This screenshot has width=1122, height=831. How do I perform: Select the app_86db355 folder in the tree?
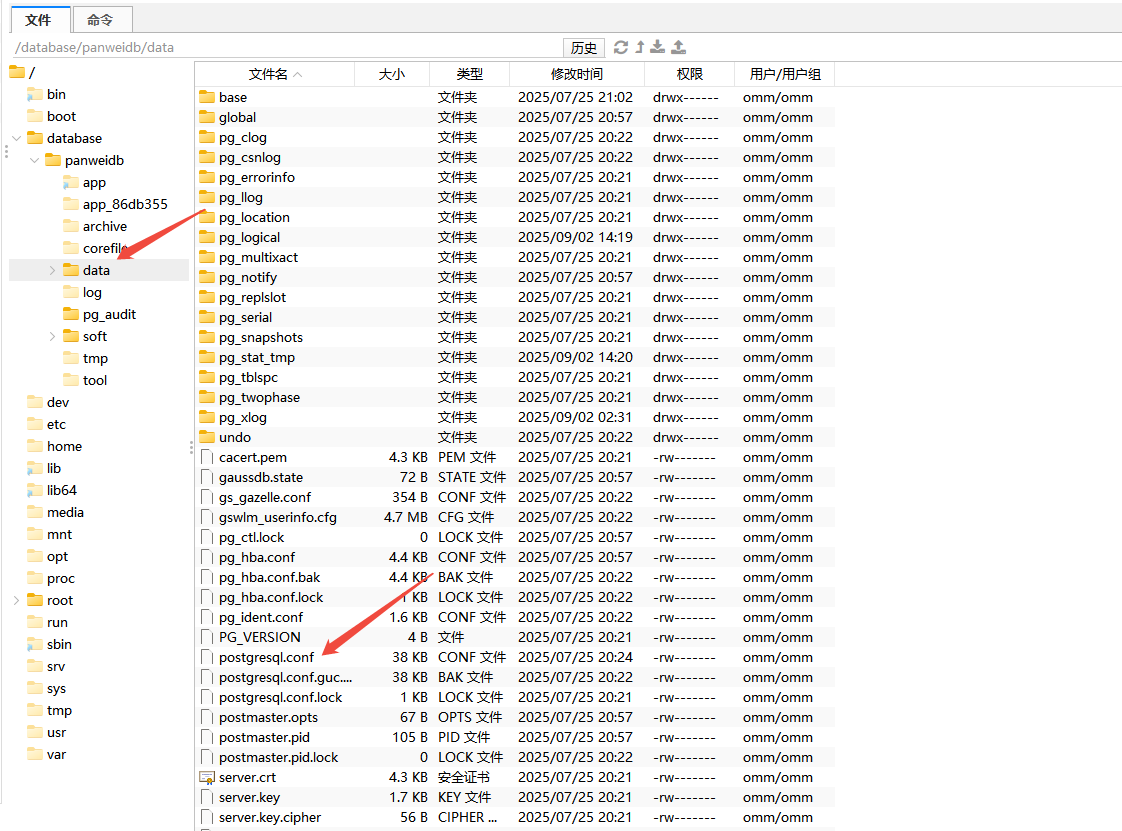coord(115,204)
